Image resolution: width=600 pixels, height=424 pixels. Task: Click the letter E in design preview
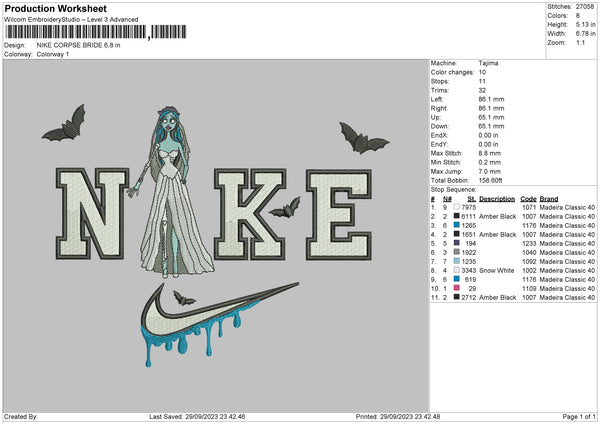(x=339, y=215)
